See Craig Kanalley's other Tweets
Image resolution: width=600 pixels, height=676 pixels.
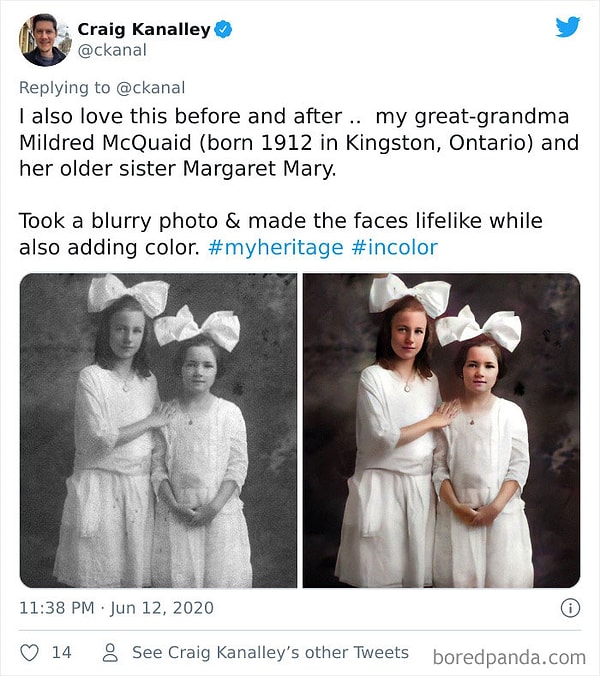pos(270,652)
